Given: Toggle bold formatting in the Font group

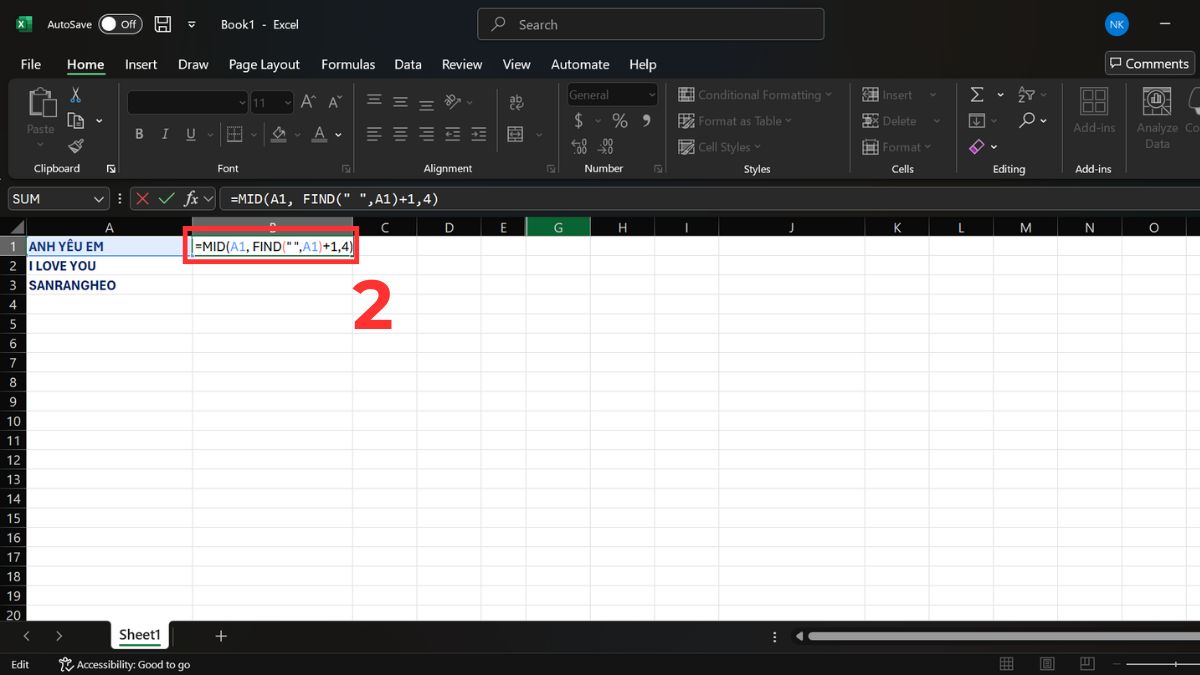Looking at the screenshot, I should coord(139,133).
